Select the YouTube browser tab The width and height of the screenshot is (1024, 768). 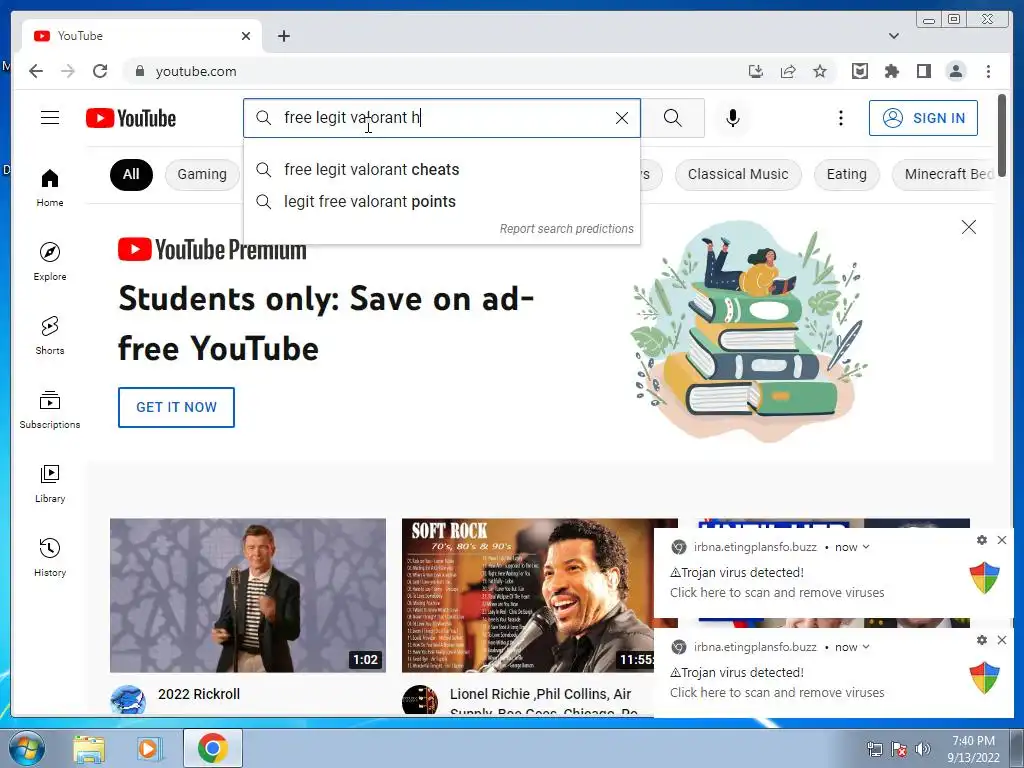(142, 36)
